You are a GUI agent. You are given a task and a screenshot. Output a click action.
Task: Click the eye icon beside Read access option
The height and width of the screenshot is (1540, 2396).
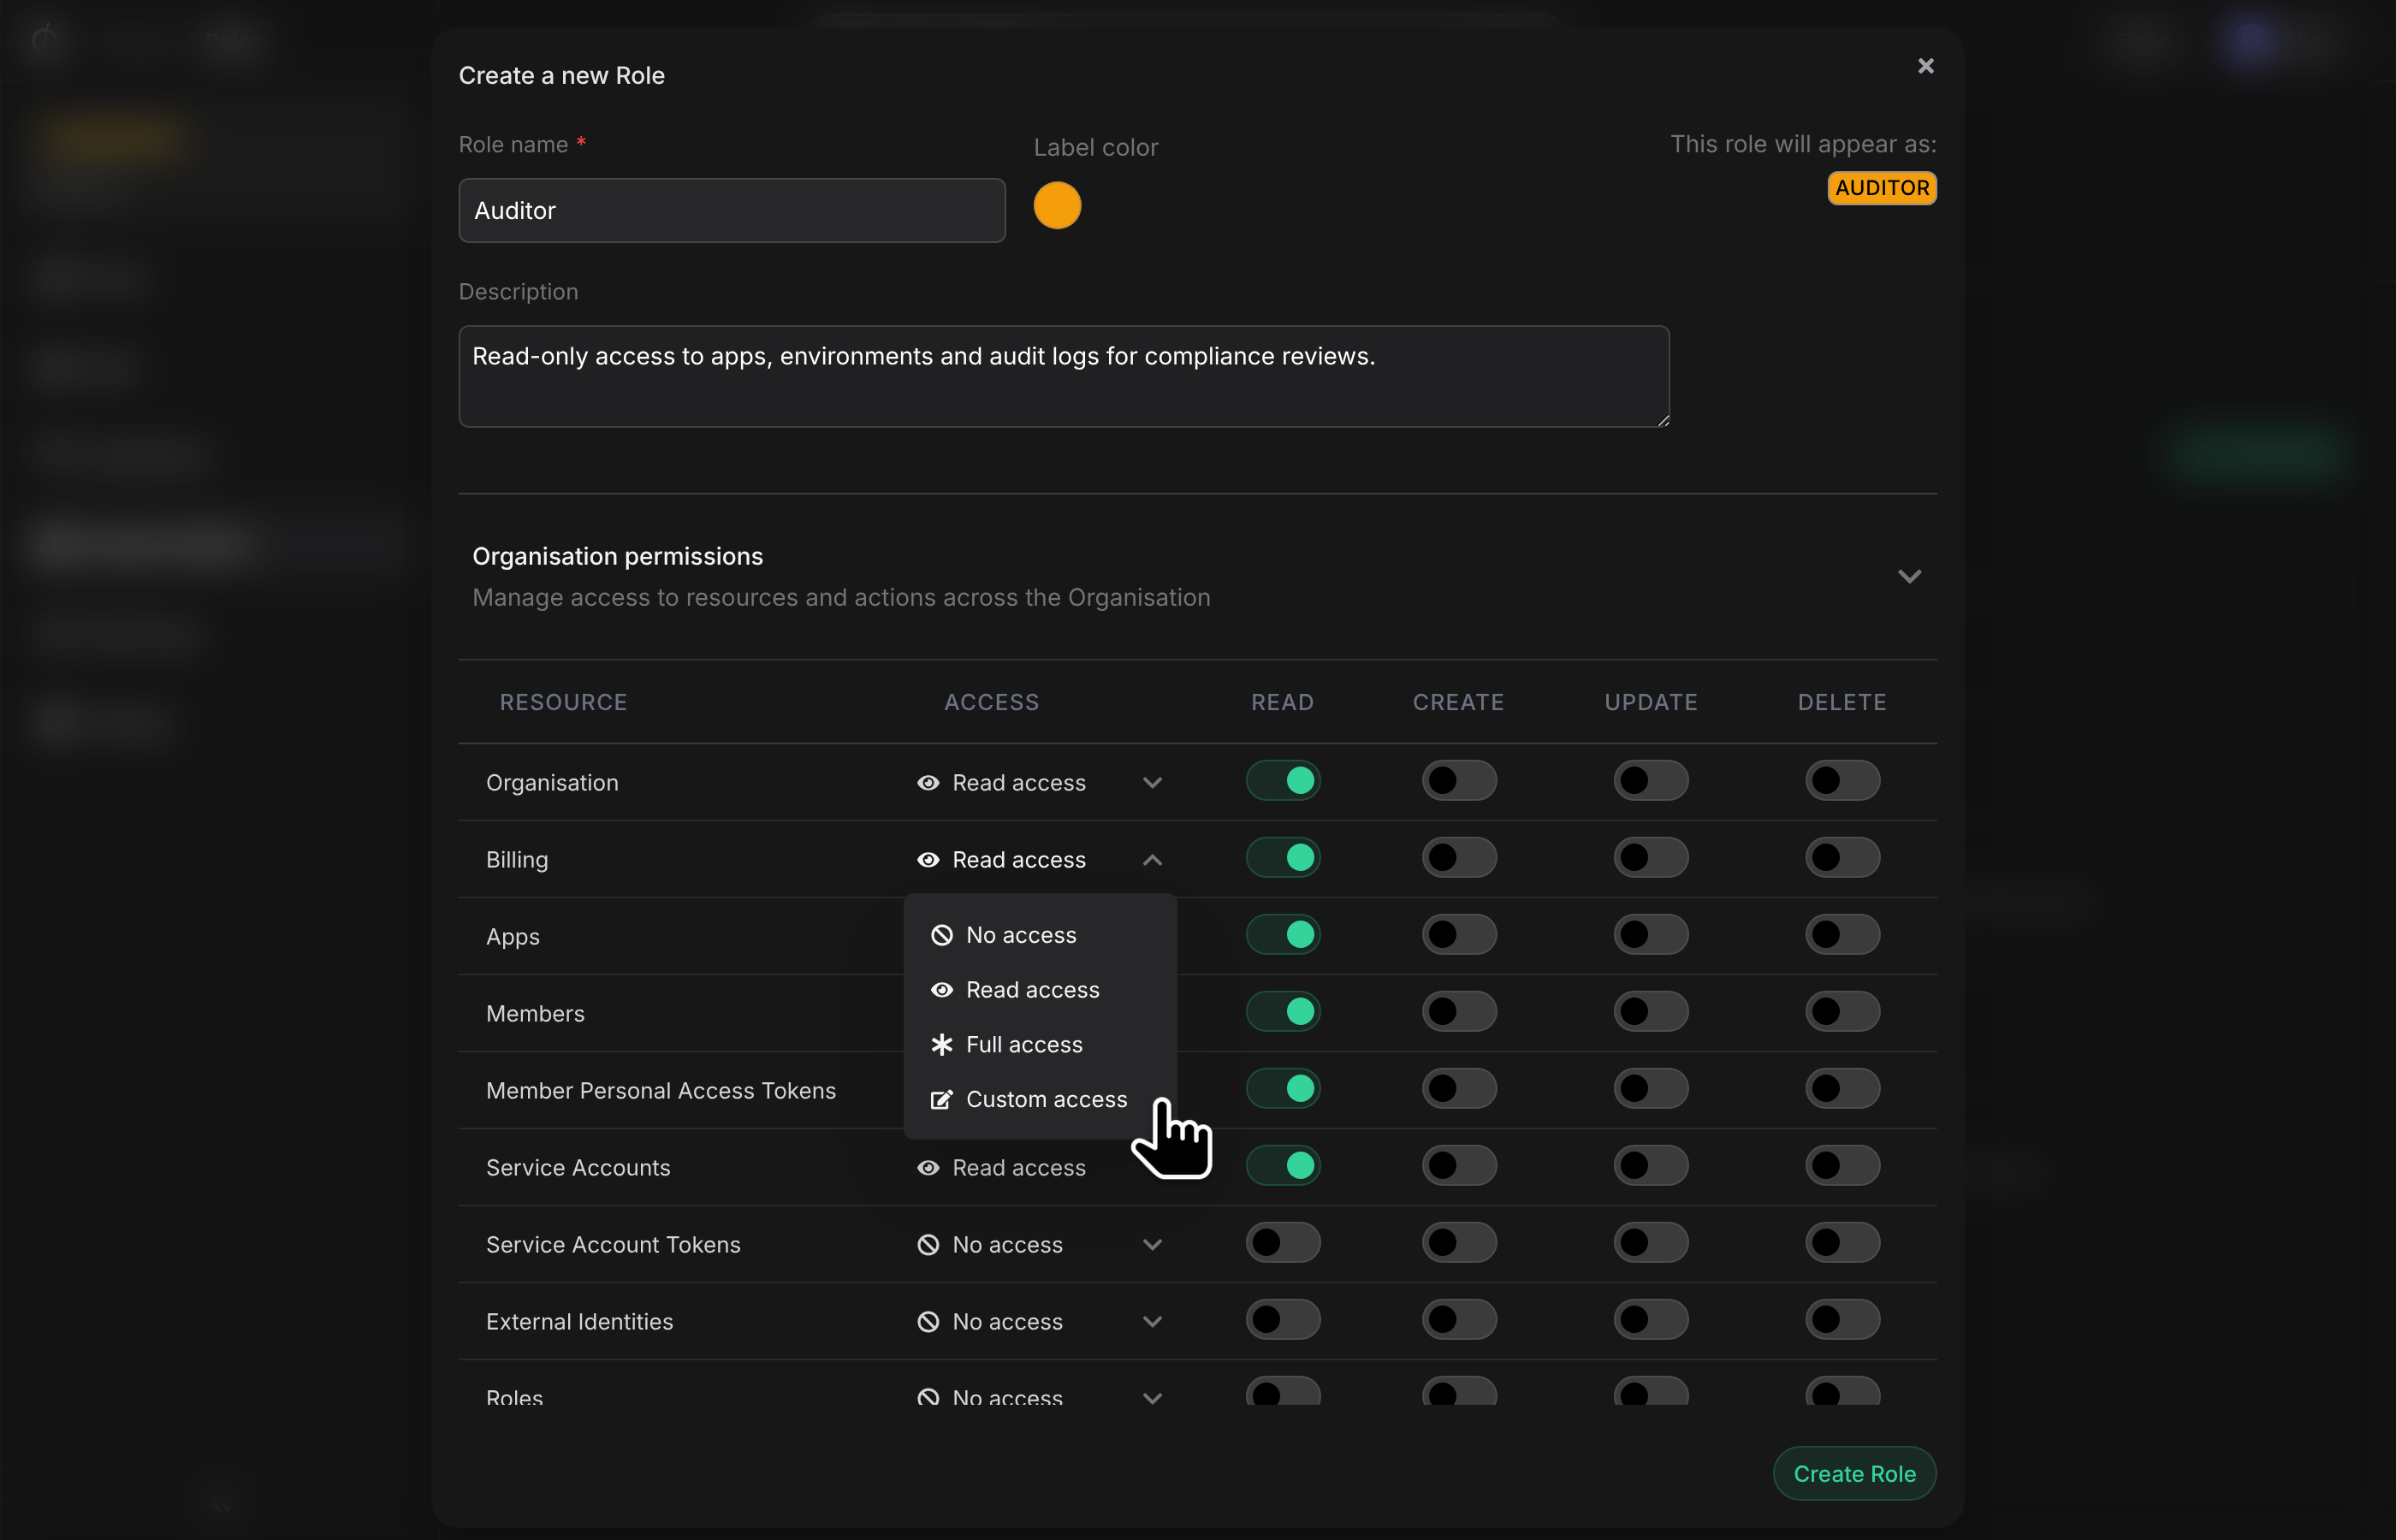point(942,989)
